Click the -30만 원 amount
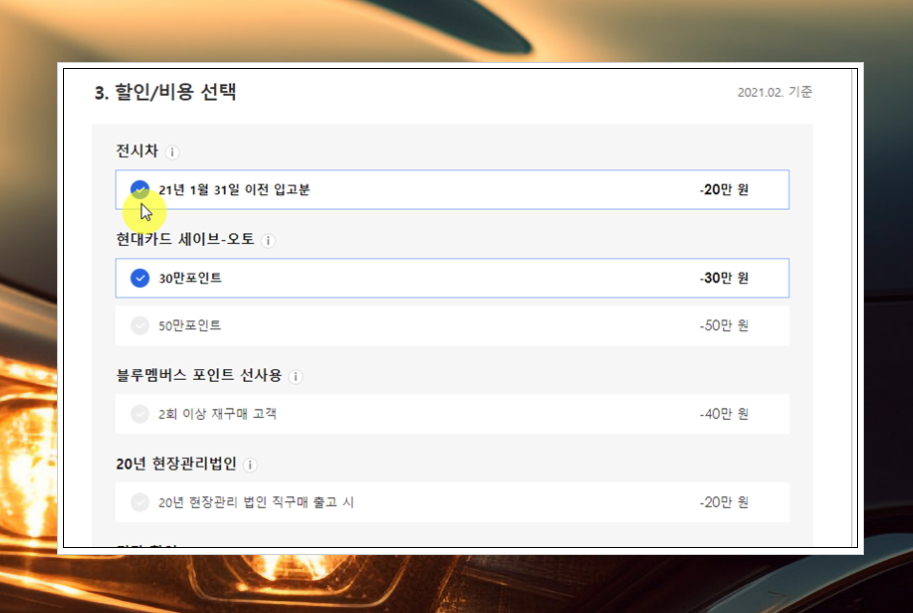This screenshot has width=913, height=613. 724,278
